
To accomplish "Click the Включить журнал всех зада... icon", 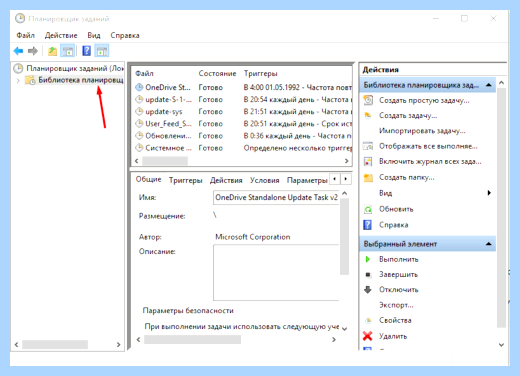I will pyautogui.click(x=368, y=162).
